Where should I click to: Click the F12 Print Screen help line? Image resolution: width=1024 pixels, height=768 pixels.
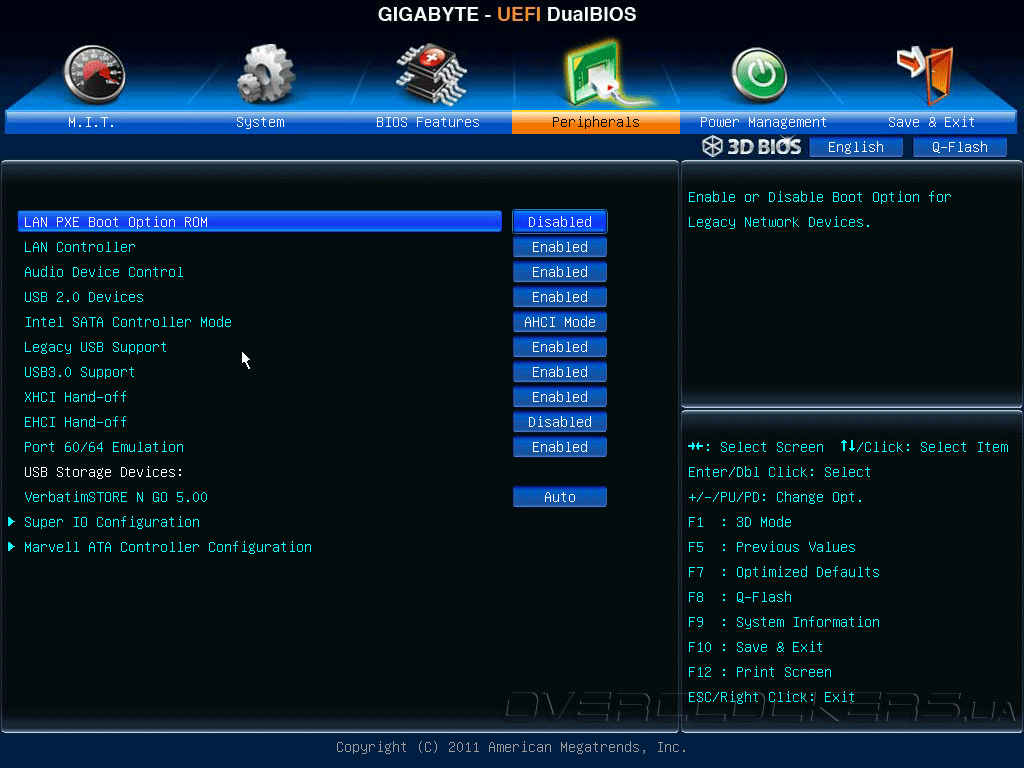pos(760,672)
